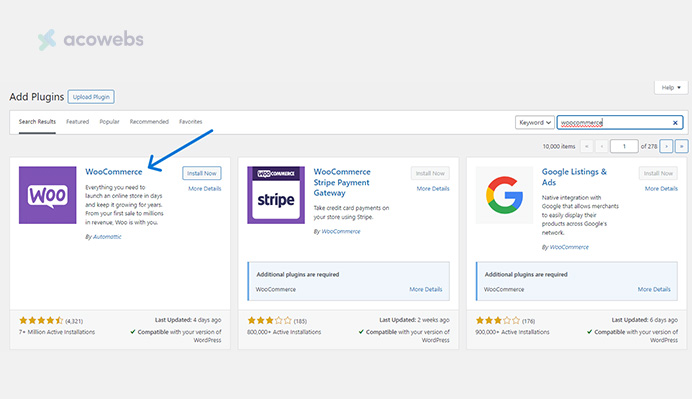692x399 pixels.
Task: Click the acowebs logo
Action: [90, 40]
